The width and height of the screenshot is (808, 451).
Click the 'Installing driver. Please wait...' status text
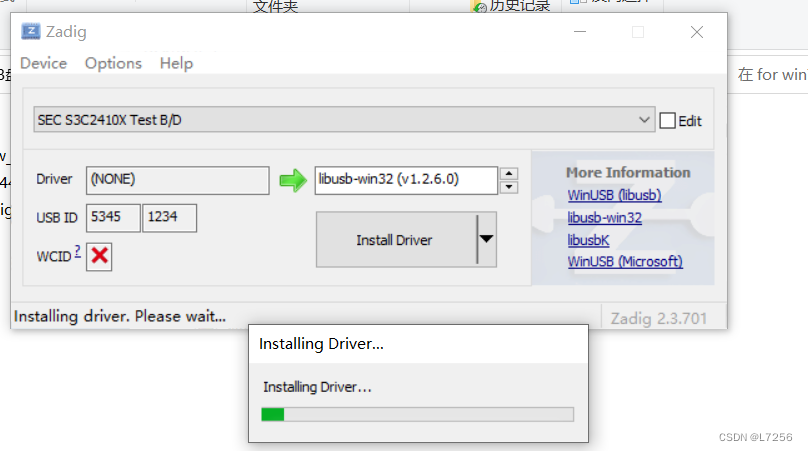[x=120, y=316]
